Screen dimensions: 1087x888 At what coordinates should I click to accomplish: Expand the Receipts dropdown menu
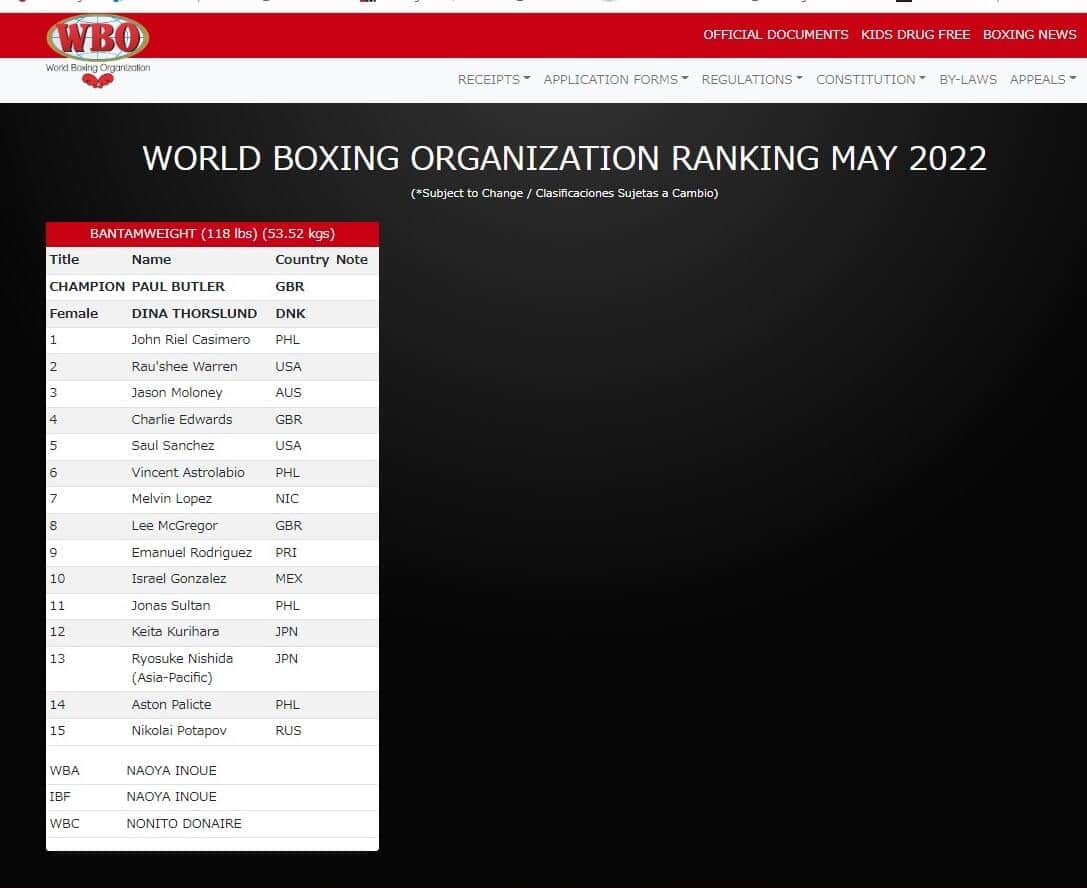click(x=493, y=80)
